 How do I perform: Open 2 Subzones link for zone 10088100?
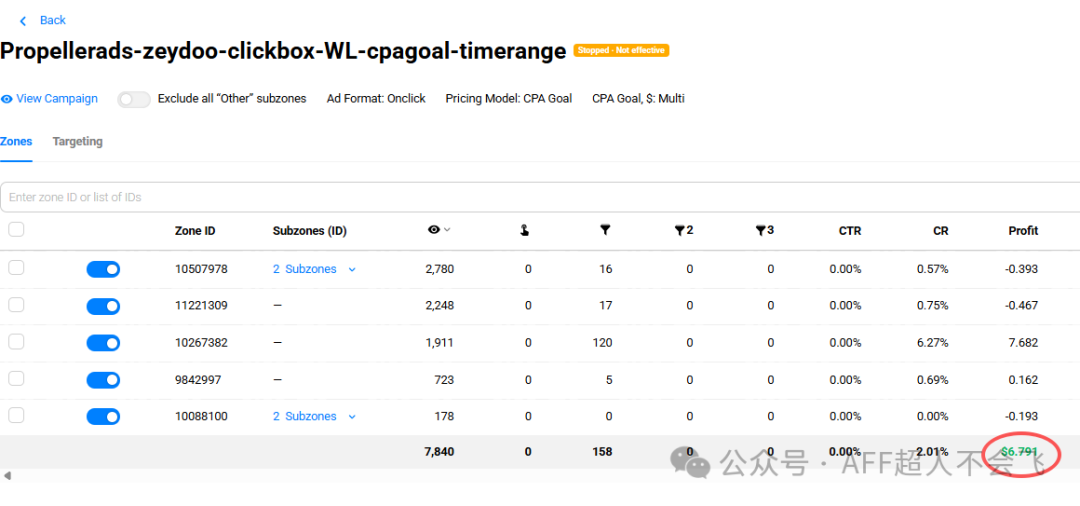click(304, 416)
